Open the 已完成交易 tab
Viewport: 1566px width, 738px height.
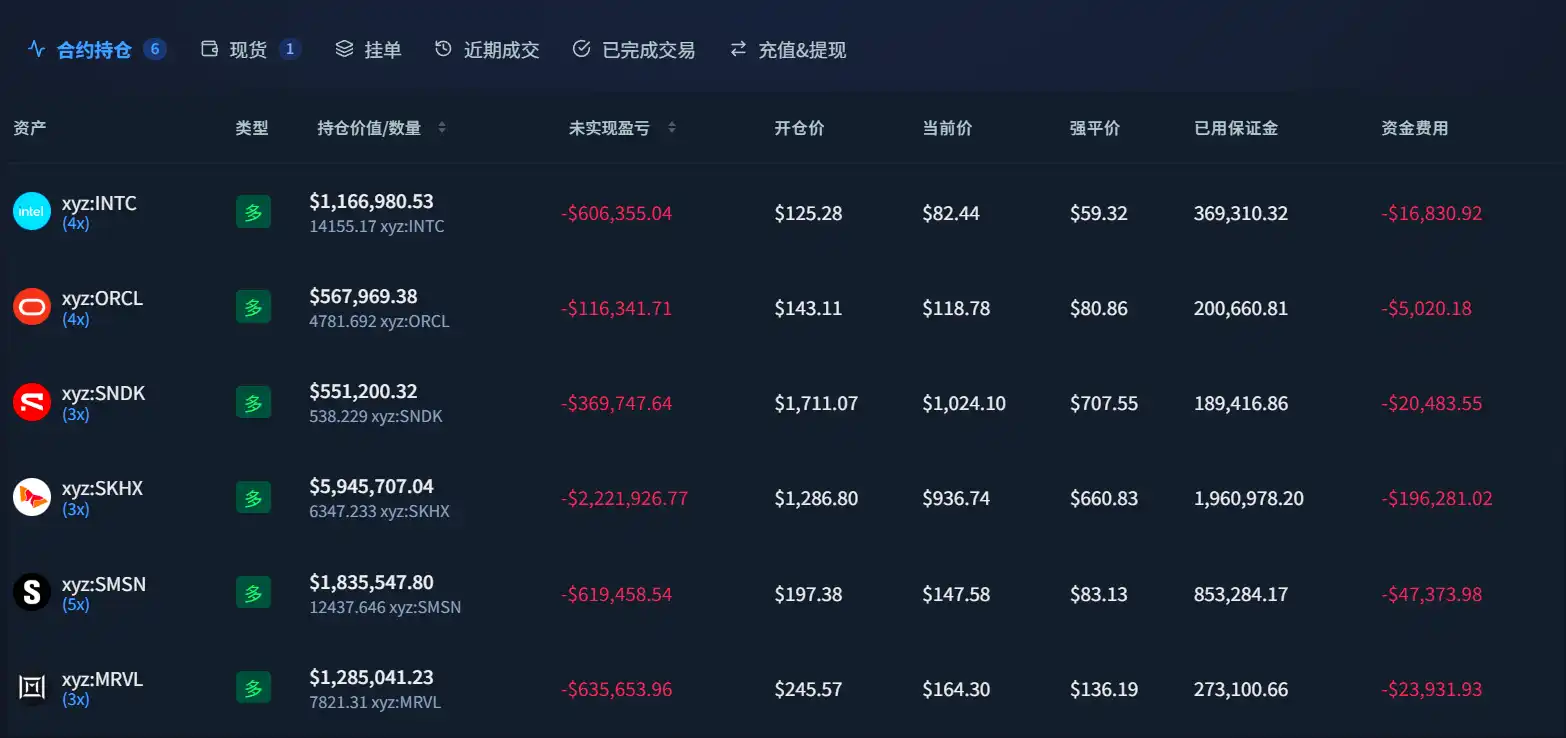pos(634,49)
